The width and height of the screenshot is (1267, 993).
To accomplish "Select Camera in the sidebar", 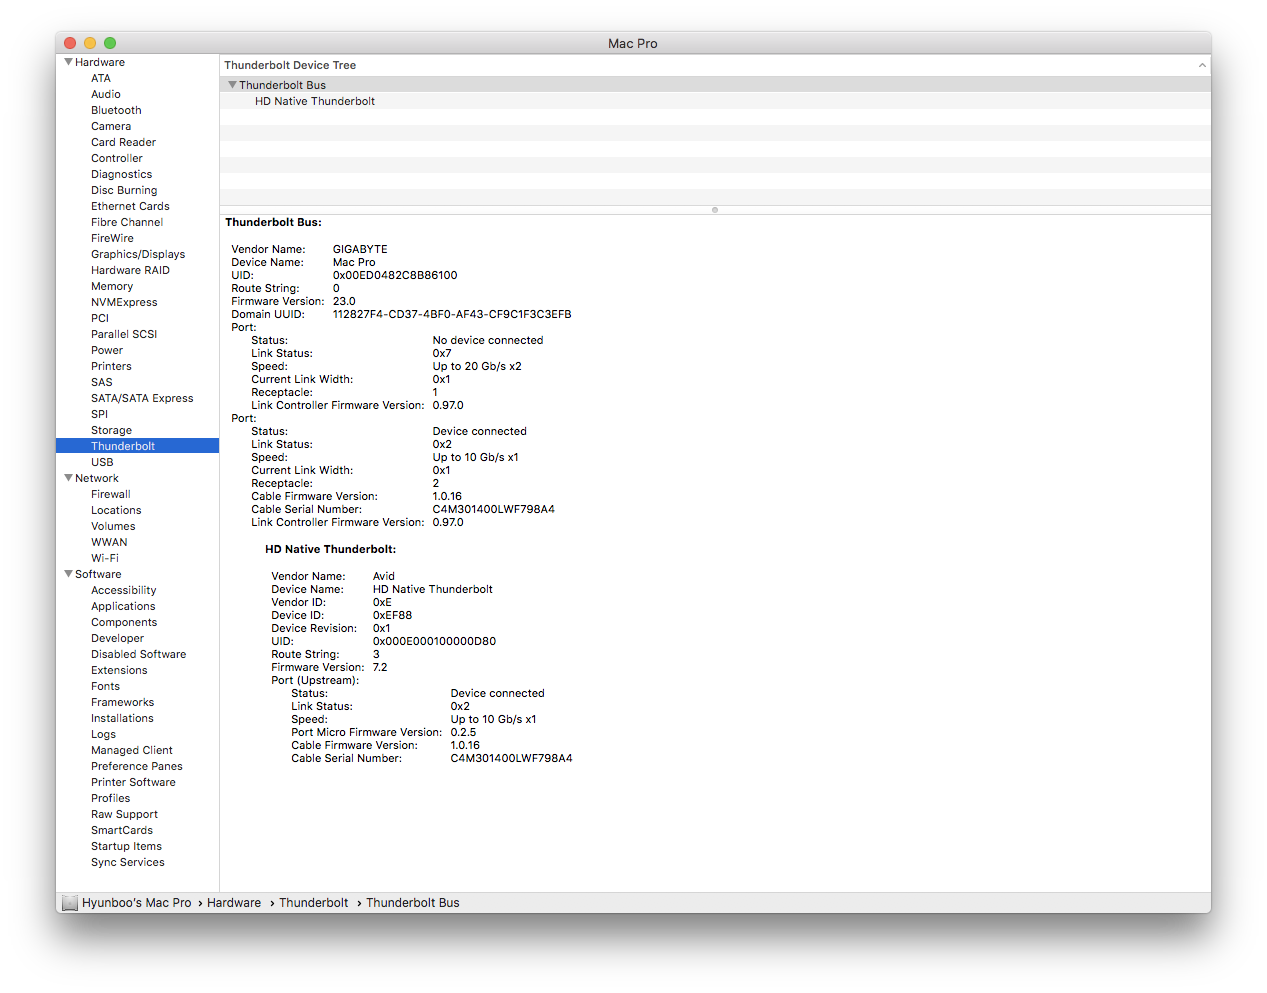I will click(111, 126).
